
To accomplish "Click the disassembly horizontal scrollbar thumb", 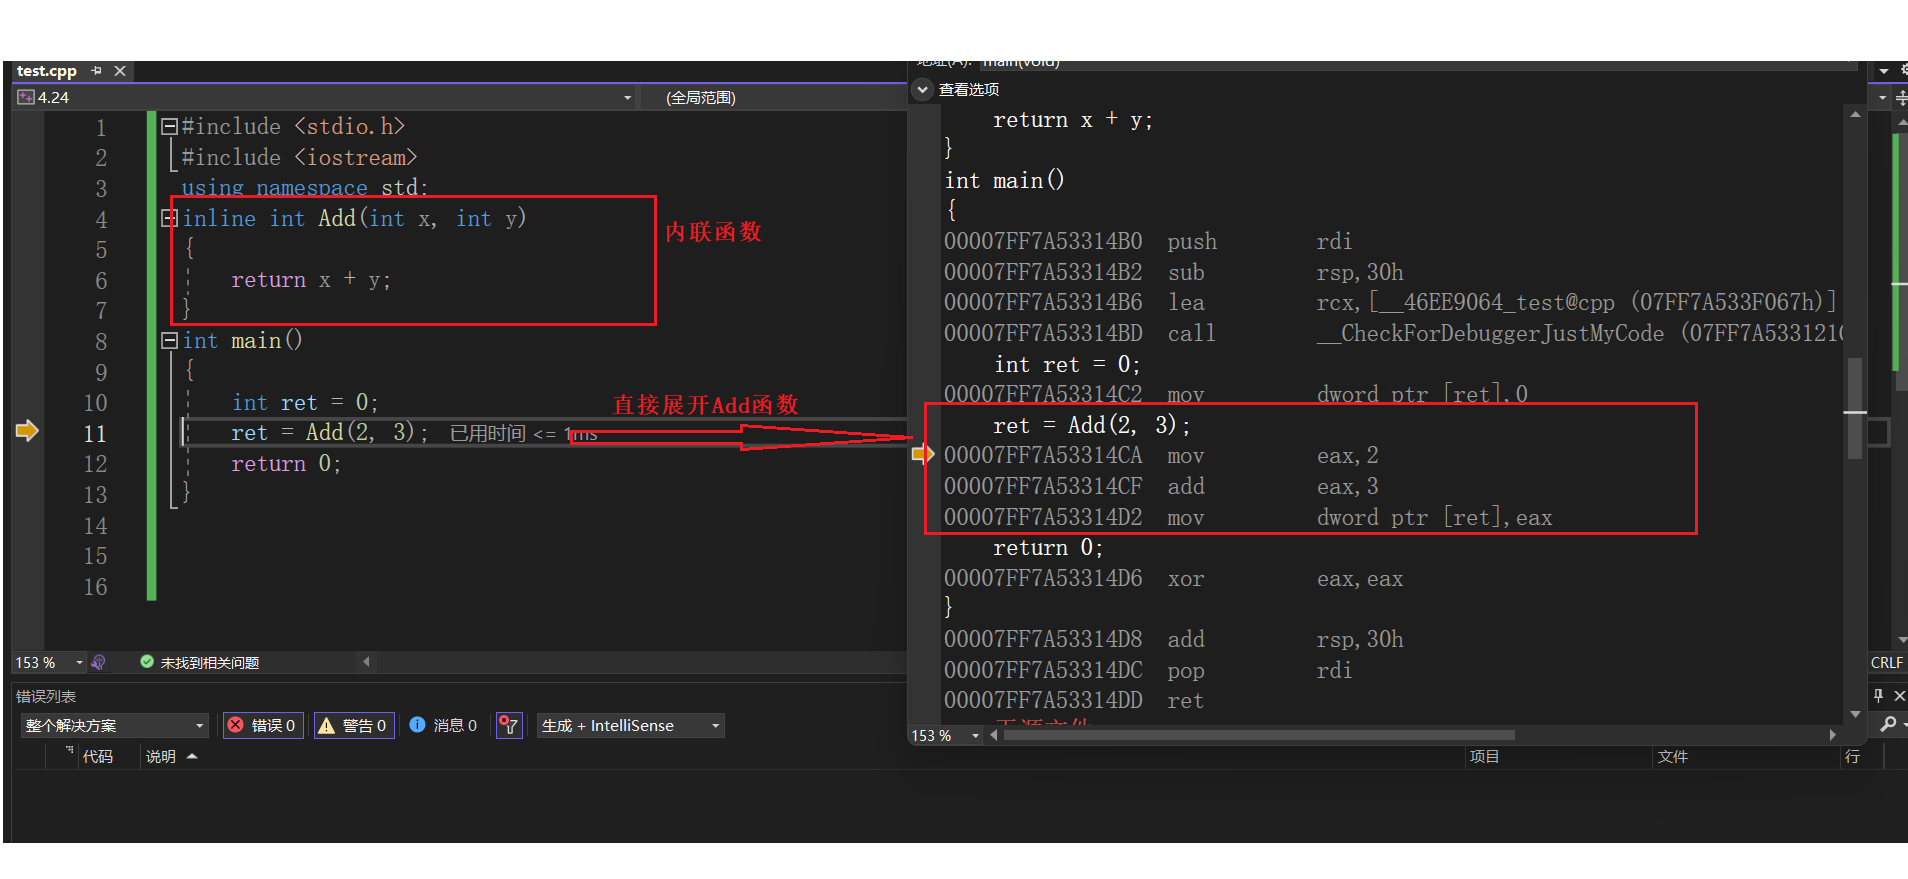I will tap(1260, 735).
